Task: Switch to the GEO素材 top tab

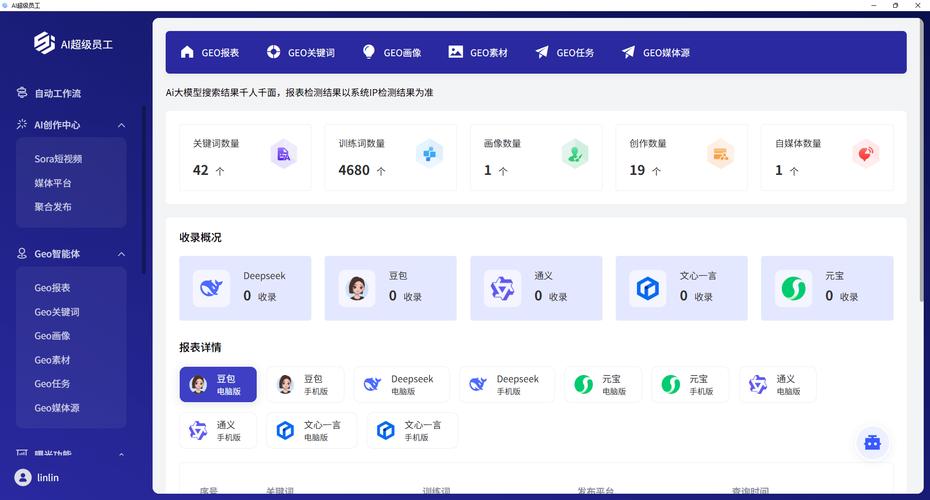Action: click(478, 52)
